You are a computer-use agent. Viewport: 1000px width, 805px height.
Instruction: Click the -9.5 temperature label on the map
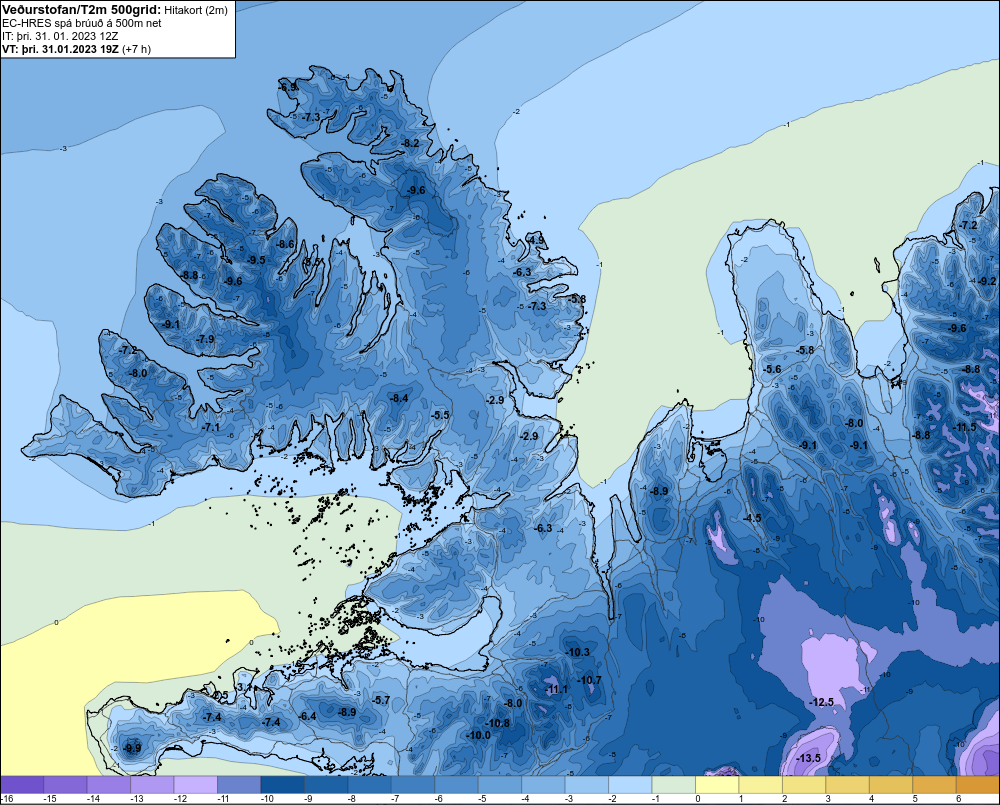tap(256, 260)
